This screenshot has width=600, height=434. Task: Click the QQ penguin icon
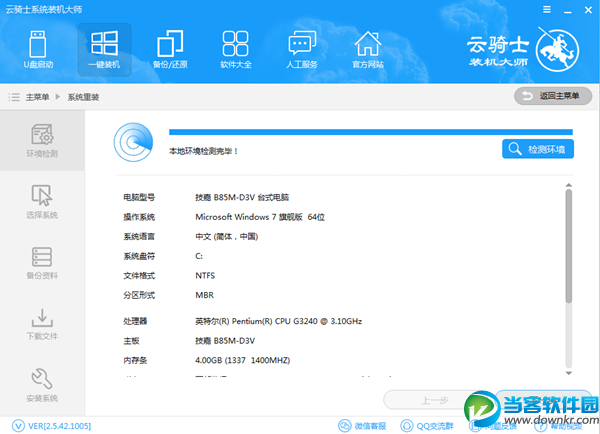[406, 426]
